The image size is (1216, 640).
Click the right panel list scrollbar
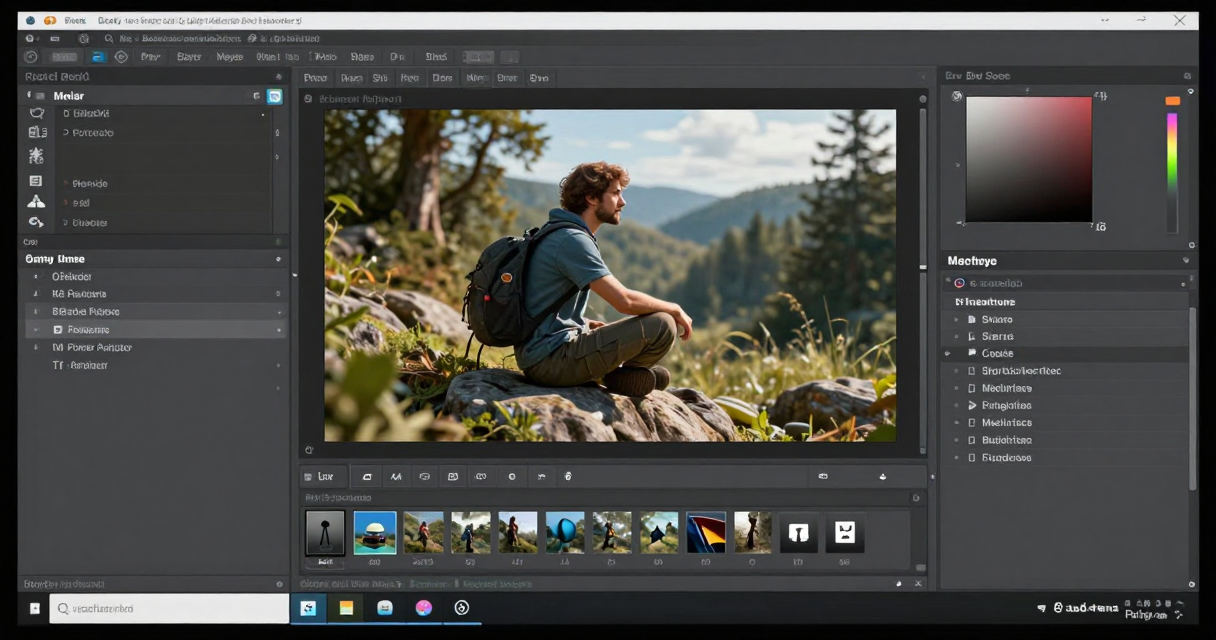pos(1192,397)
